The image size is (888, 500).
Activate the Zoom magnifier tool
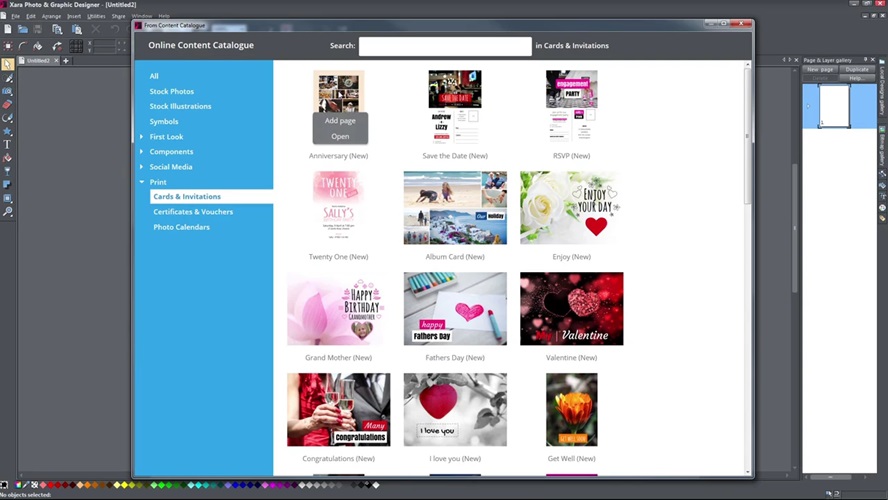coord(8,212)
